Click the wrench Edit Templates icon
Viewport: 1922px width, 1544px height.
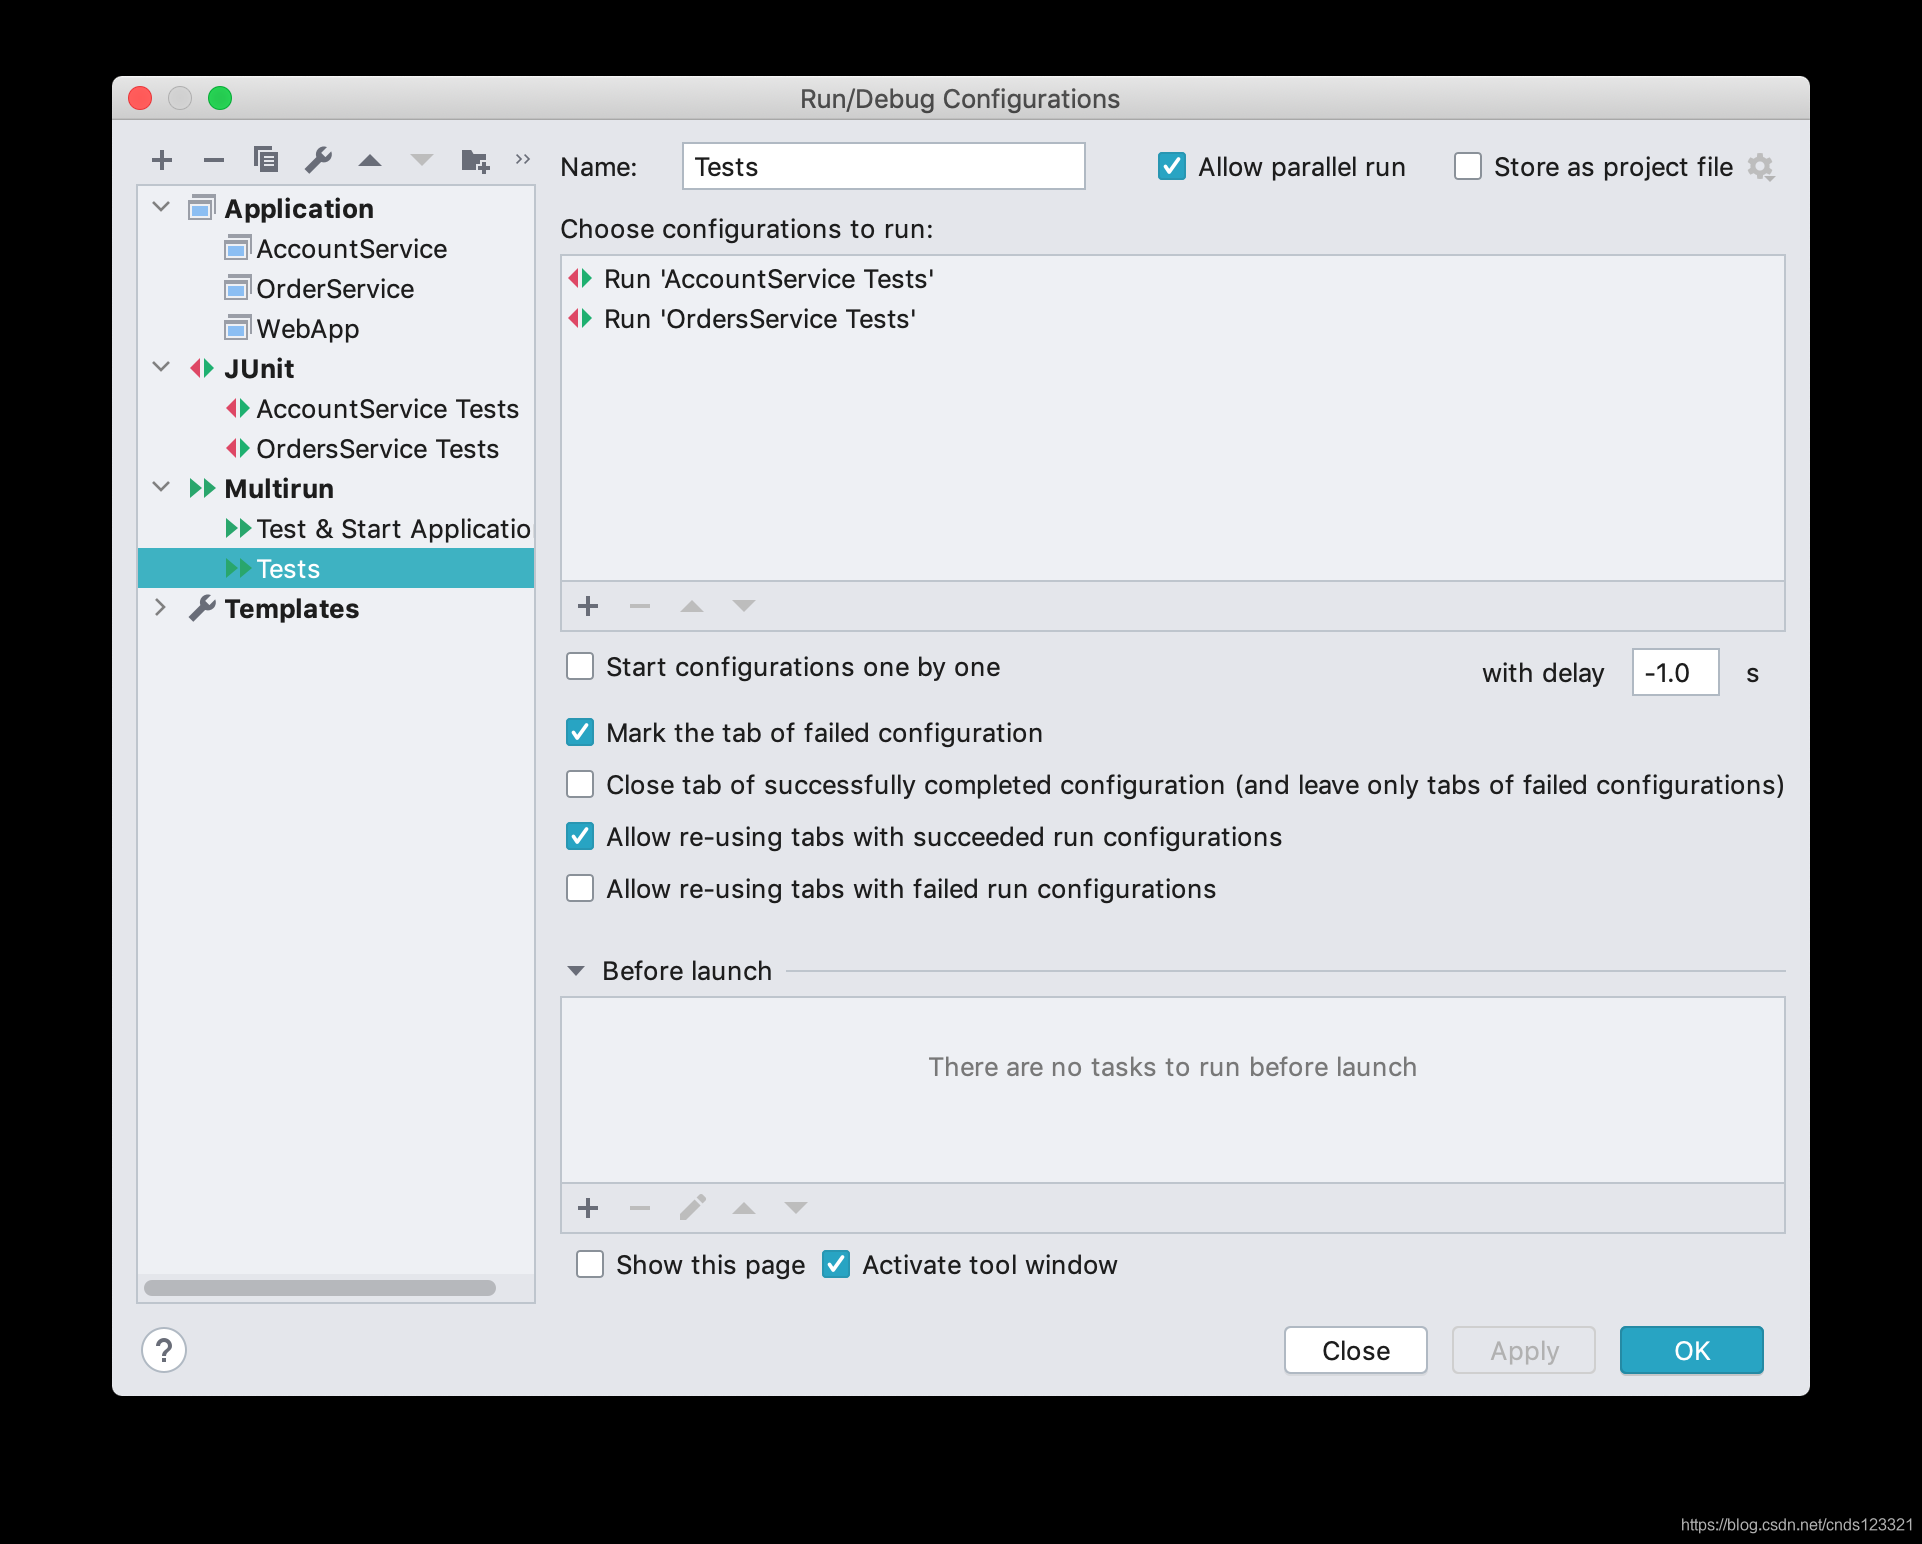point(318,160)
